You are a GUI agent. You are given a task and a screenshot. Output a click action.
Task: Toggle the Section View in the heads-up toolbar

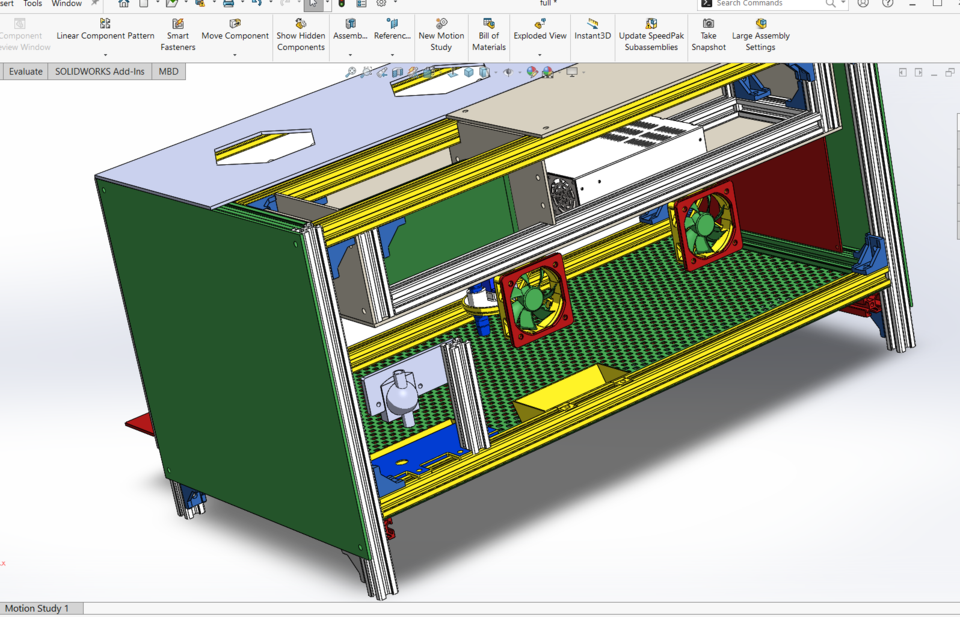coord(398,72)
